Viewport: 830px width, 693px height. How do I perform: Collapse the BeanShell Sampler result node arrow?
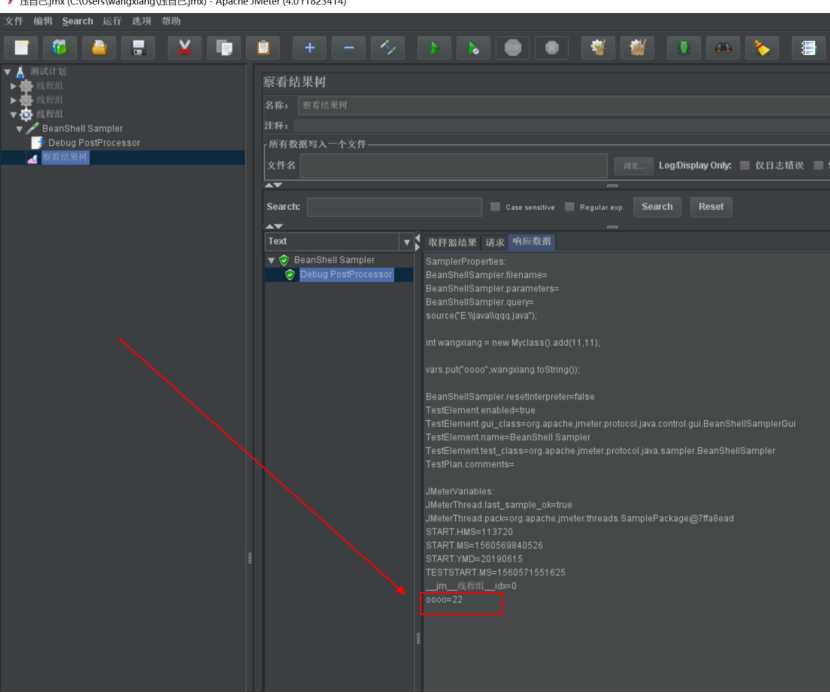[x=271, y=260]
